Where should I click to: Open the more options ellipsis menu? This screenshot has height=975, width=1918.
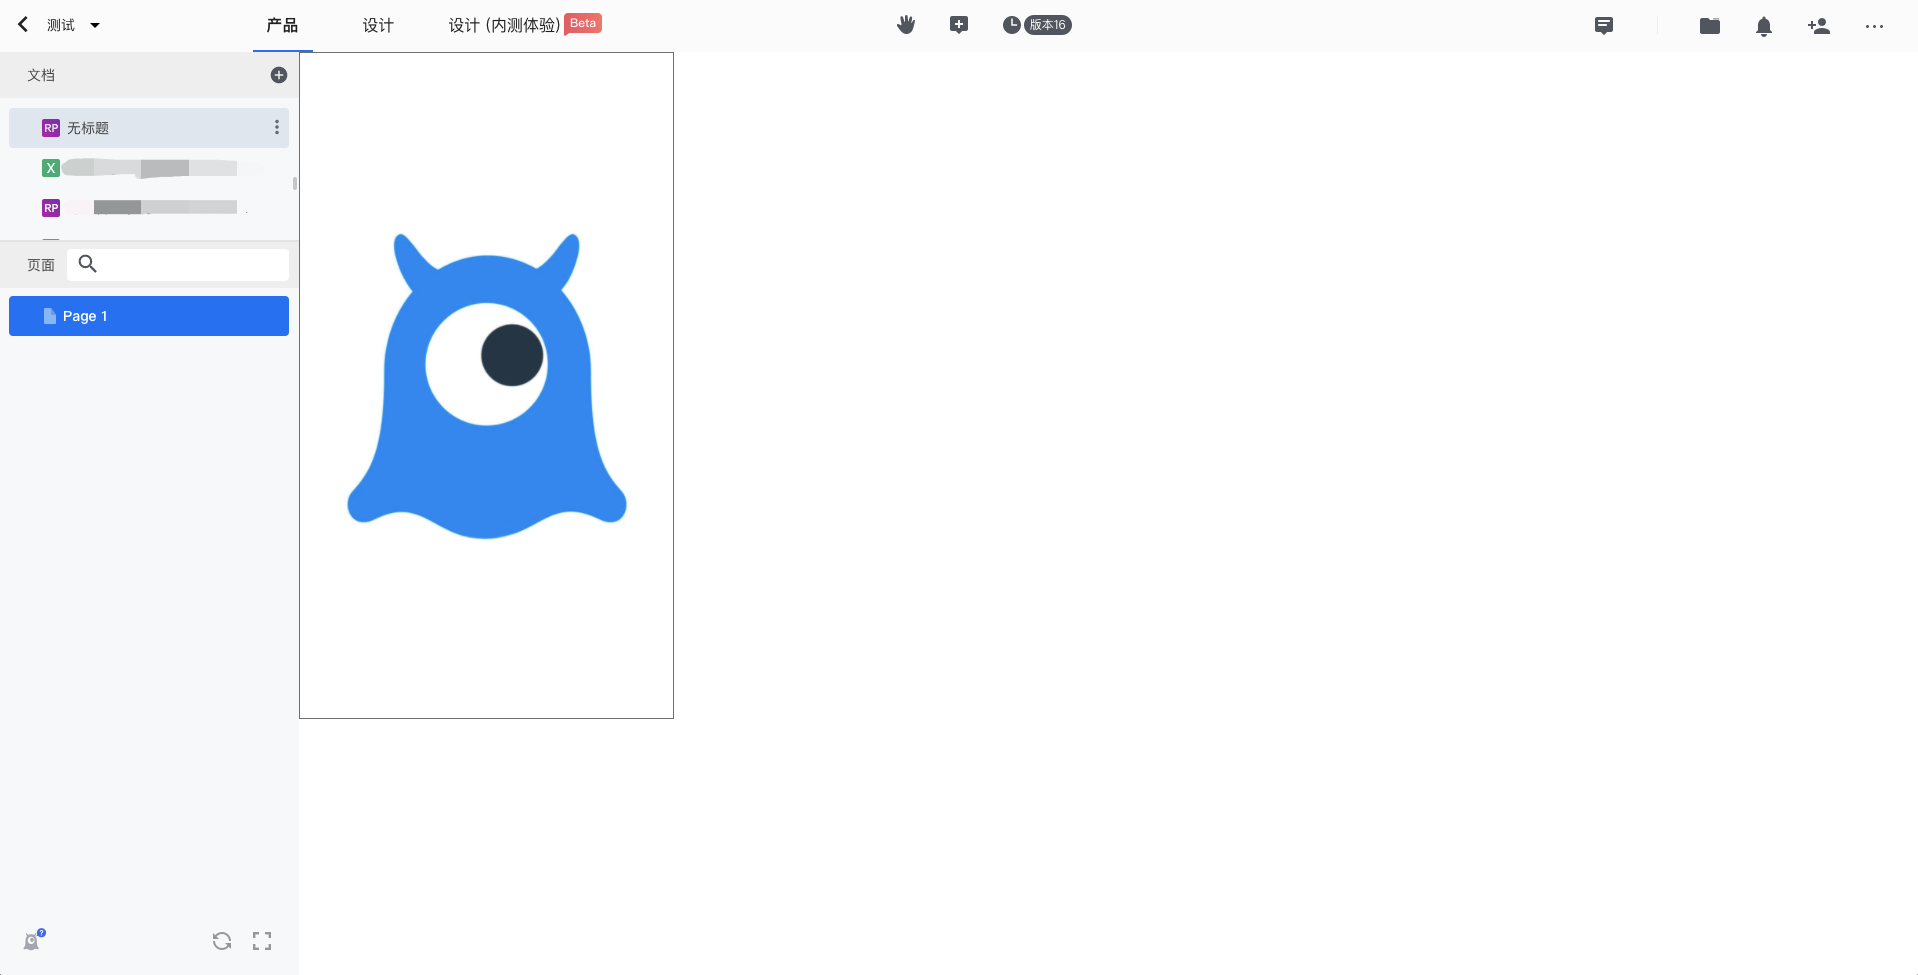tap(1874, 26)
